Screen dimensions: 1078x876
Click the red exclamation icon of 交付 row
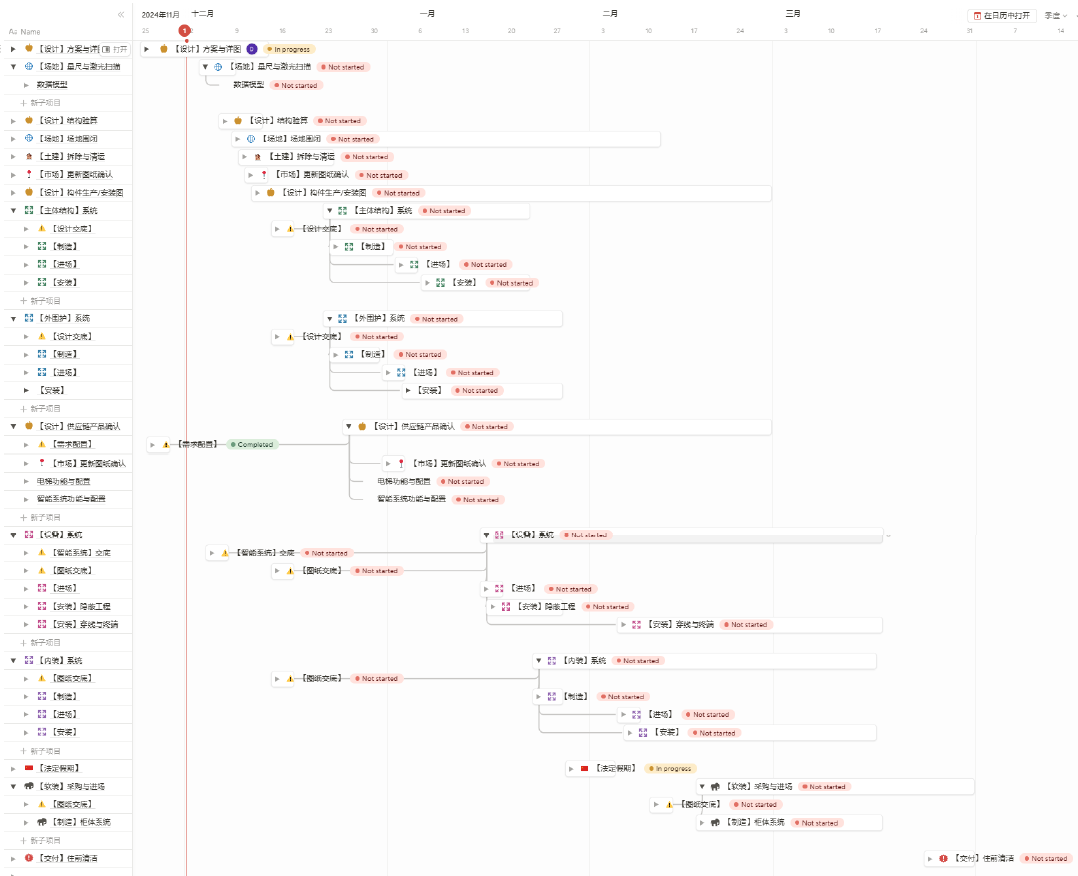pos(29,857)
